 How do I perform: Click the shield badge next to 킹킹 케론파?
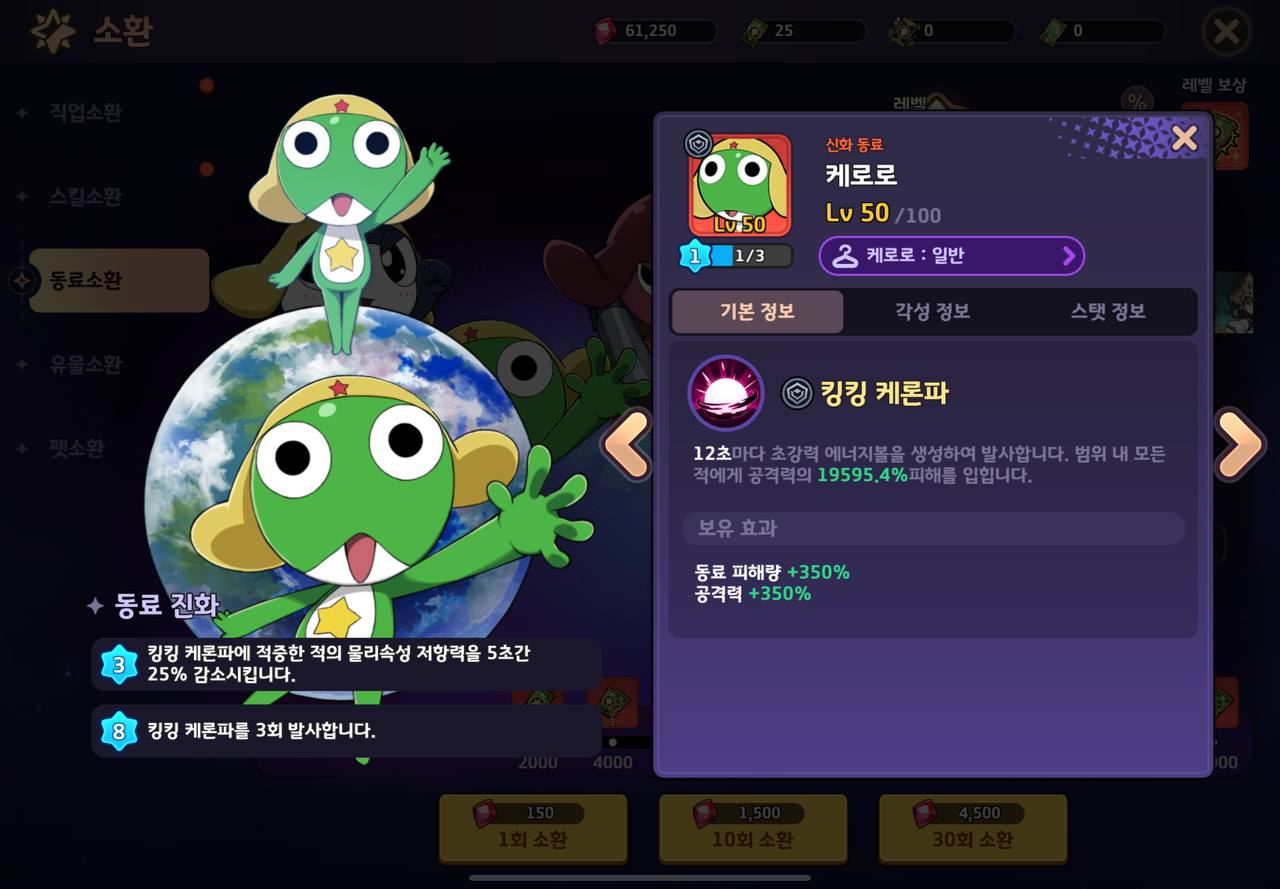click(x=797, y=393)
